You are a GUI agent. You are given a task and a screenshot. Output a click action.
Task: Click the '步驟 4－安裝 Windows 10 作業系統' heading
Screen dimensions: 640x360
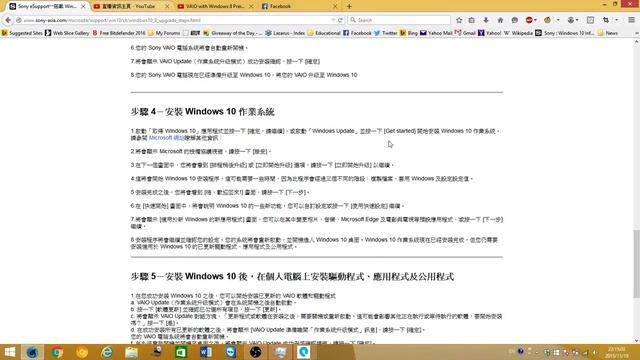[x=202, y=111]
